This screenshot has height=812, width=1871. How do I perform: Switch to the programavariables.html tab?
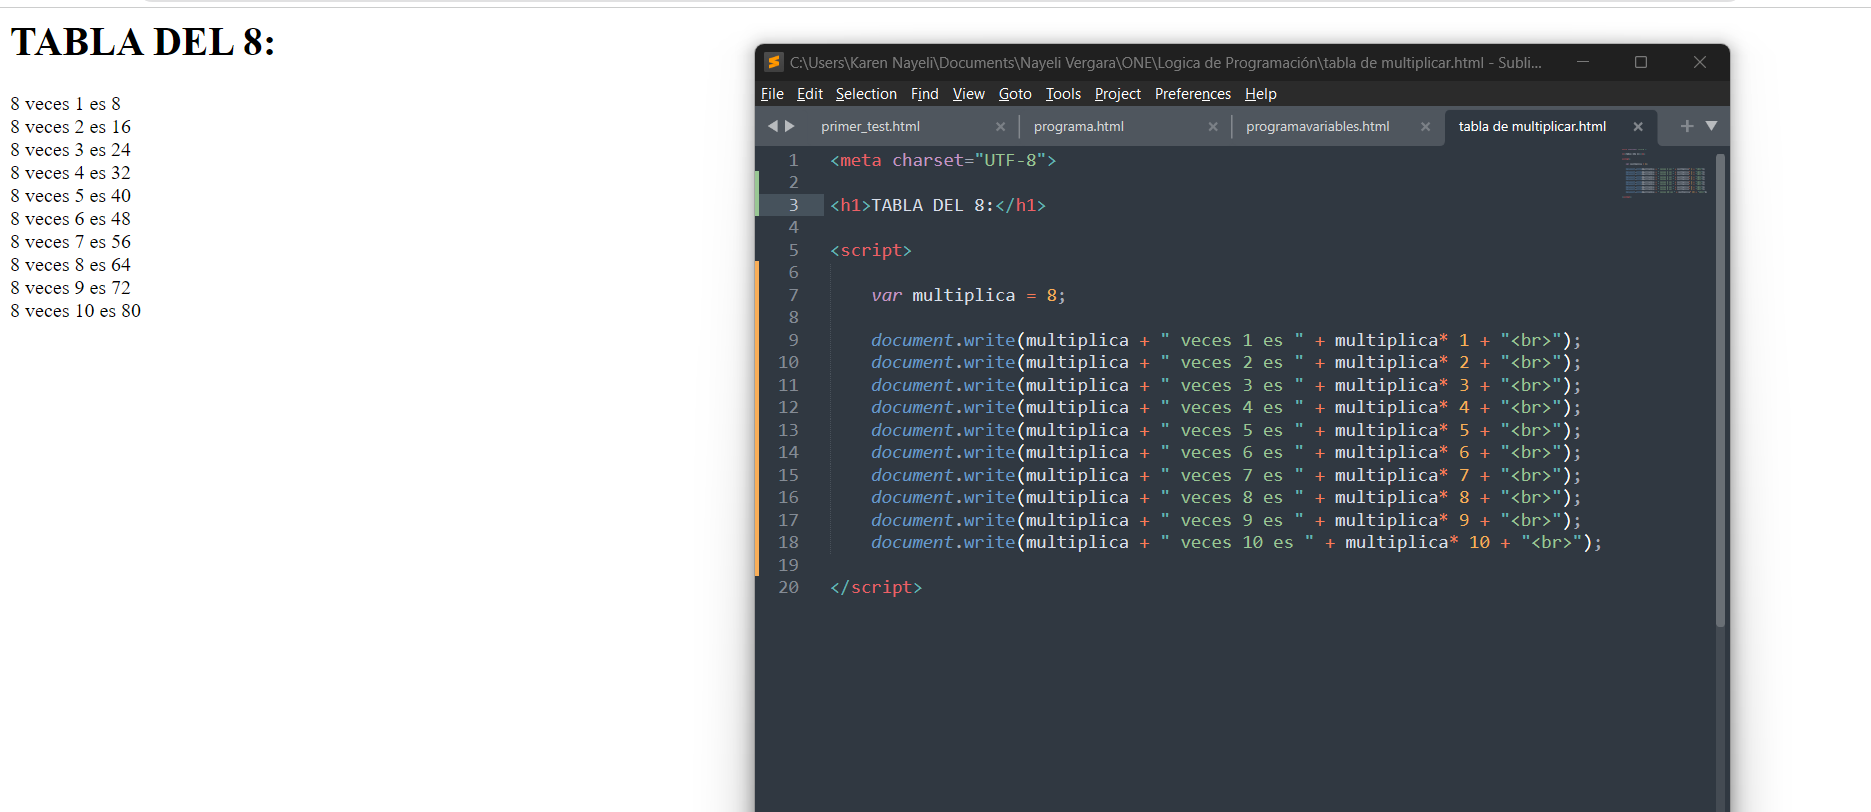click(1317, 127)
